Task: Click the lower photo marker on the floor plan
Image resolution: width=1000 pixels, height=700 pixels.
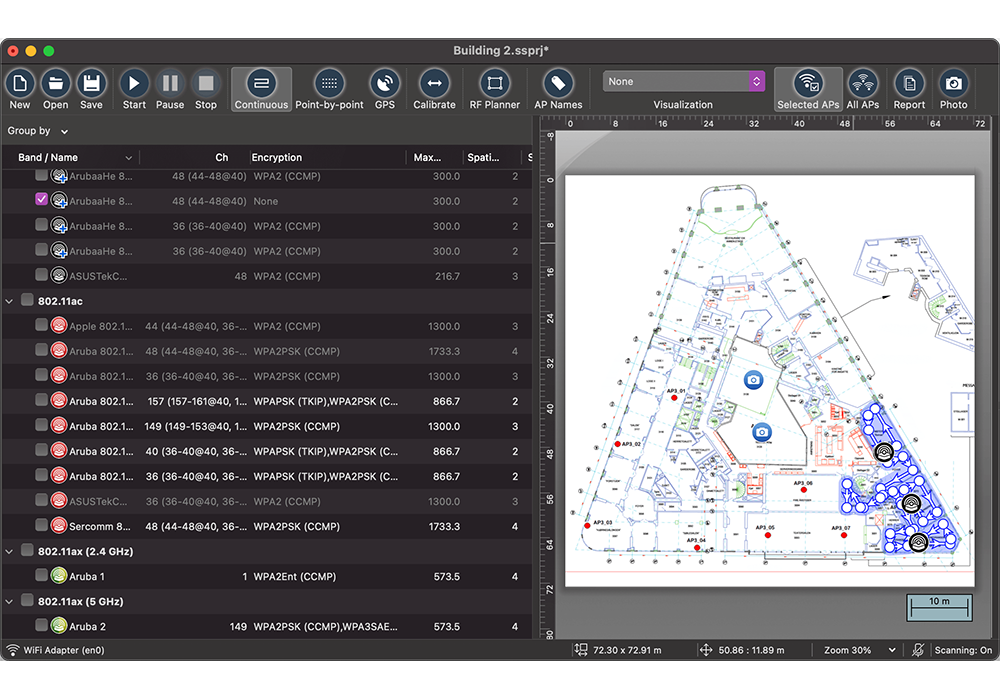Action: pyautogui.click(x=761, y=432)
